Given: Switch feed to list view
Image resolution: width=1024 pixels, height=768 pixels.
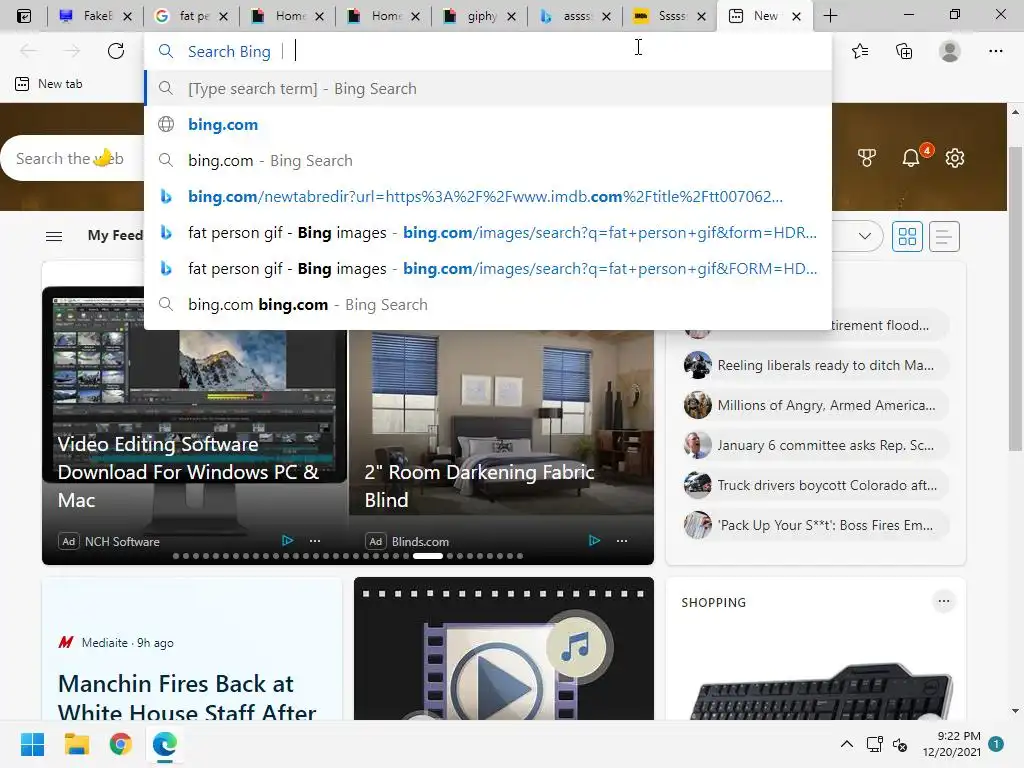Looking at the screenshot, I should pos(944,236).
